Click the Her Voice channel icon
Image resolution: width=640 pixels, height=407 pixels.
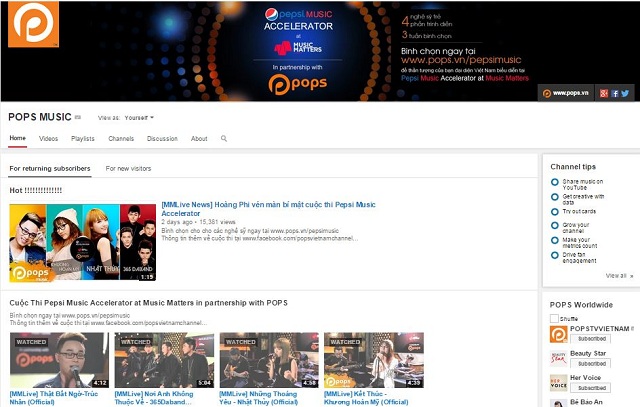click(x=558, y=383)
